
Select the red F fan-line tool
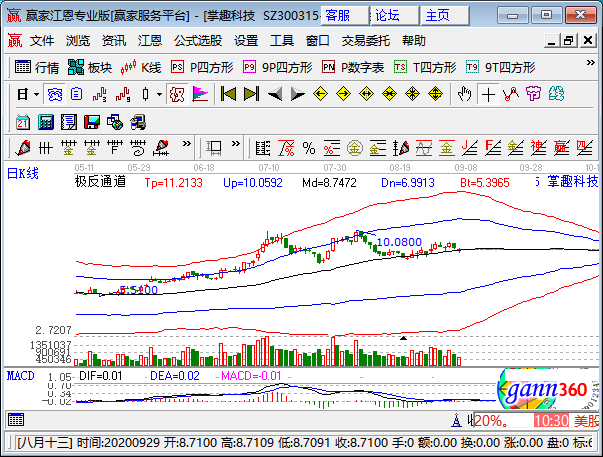click(493, 148)
